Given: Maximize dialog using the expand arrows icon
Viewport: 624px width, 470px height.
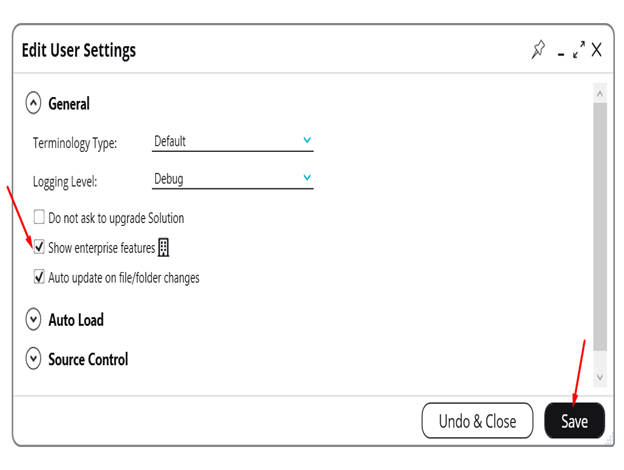Looking at the screenshot, I should tap(578, 50).
